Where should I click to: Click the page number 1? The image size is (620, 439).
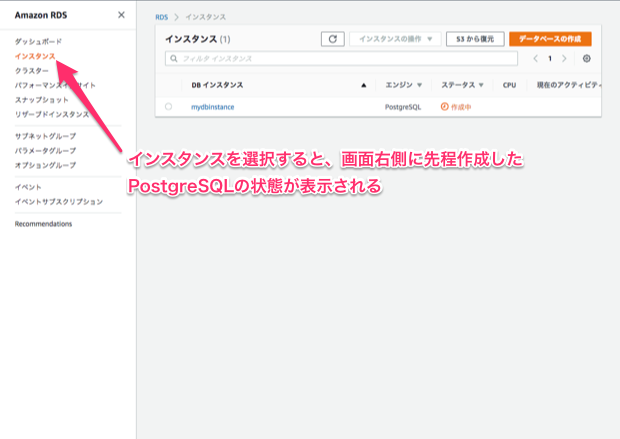point(550,59)
